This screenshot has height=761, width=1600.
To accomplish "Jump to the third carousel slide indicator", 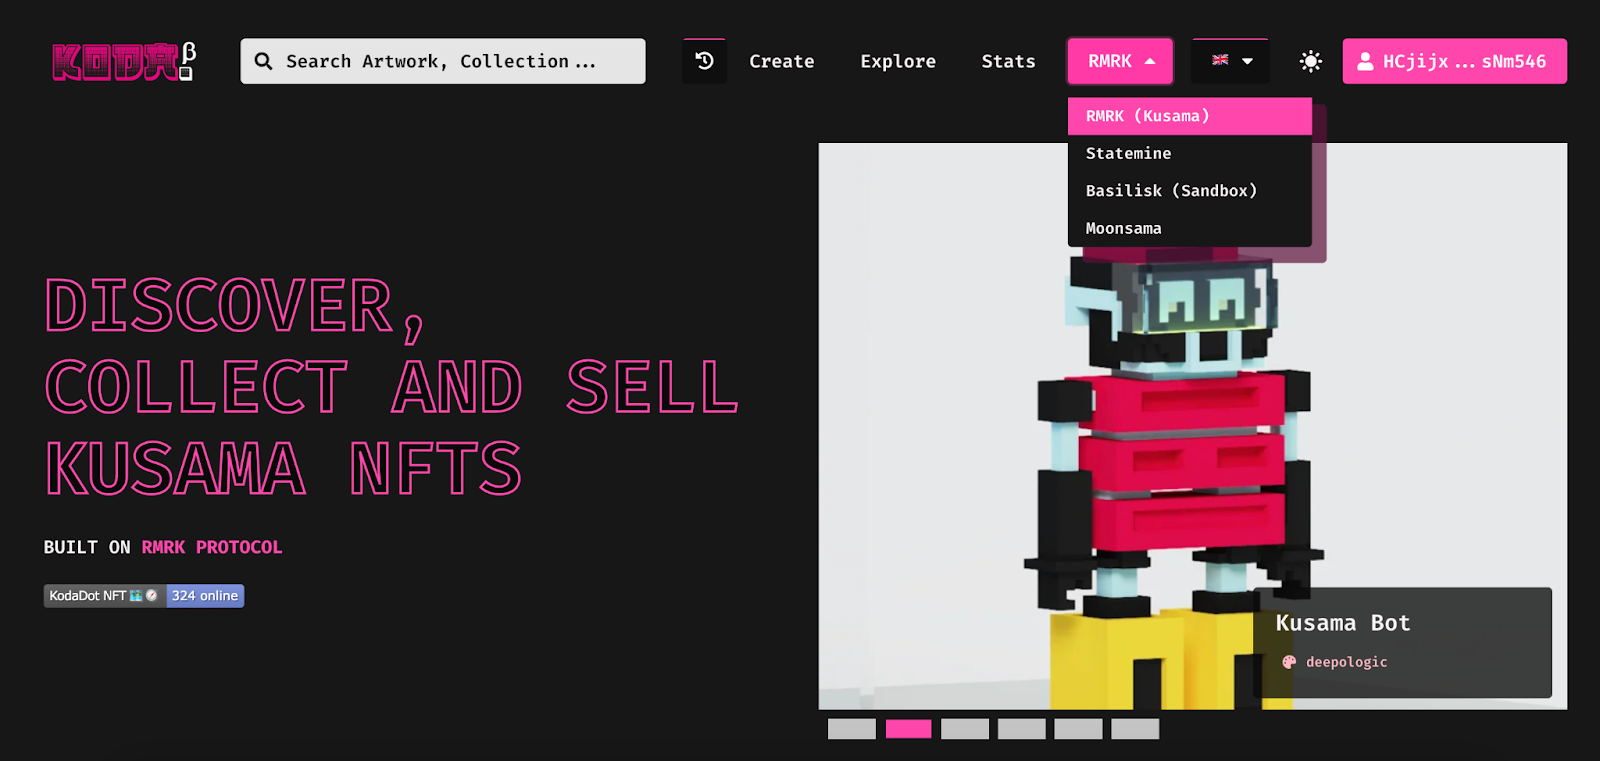I will [x=965, y=729].
